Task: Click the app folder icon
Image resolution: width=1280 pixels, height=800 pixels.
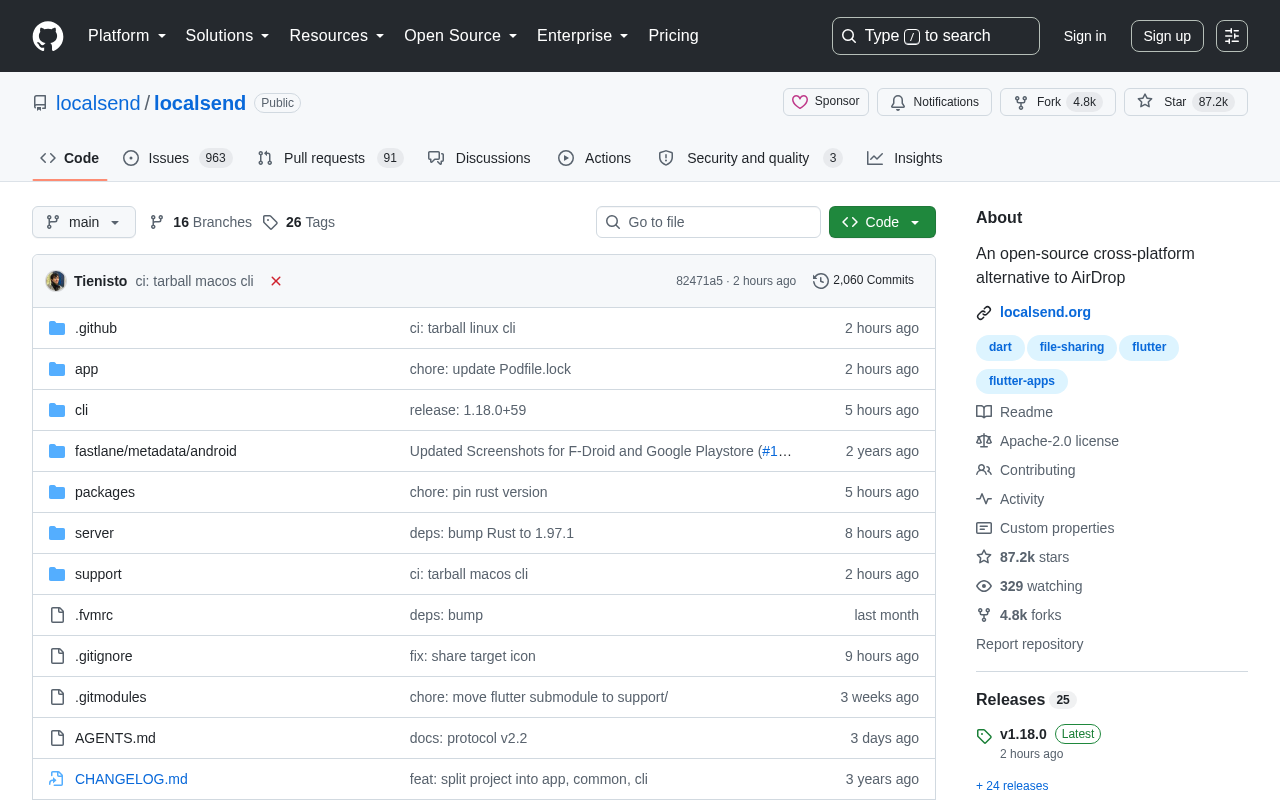Action: [57, 369]
